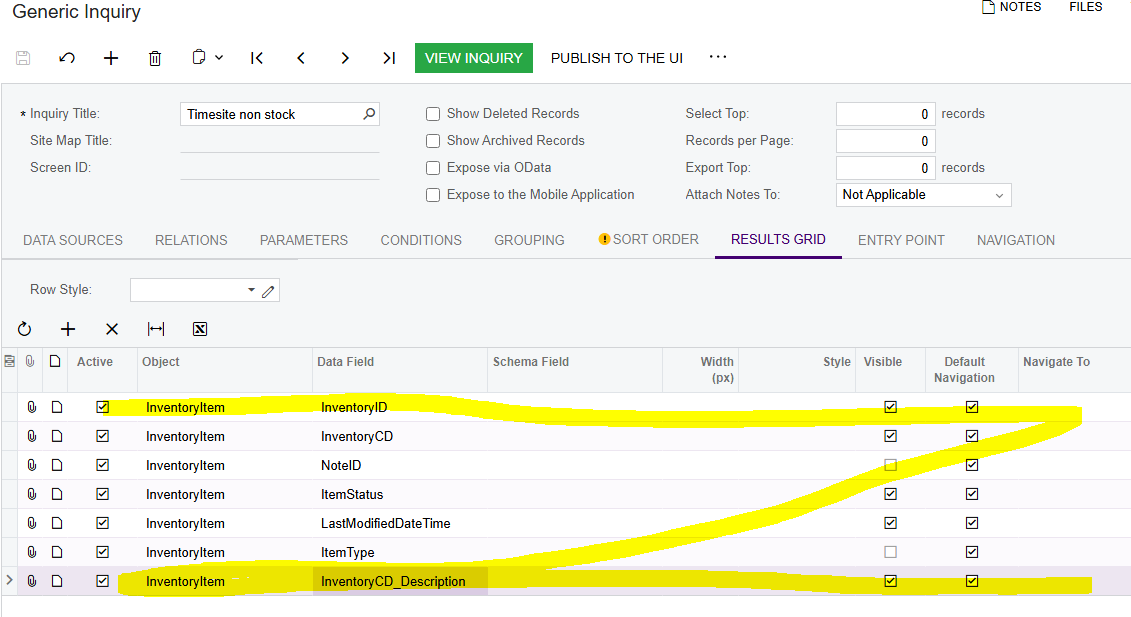
Task: Select the LastModifiedDateTime data field cell
Action: [400, 523]
